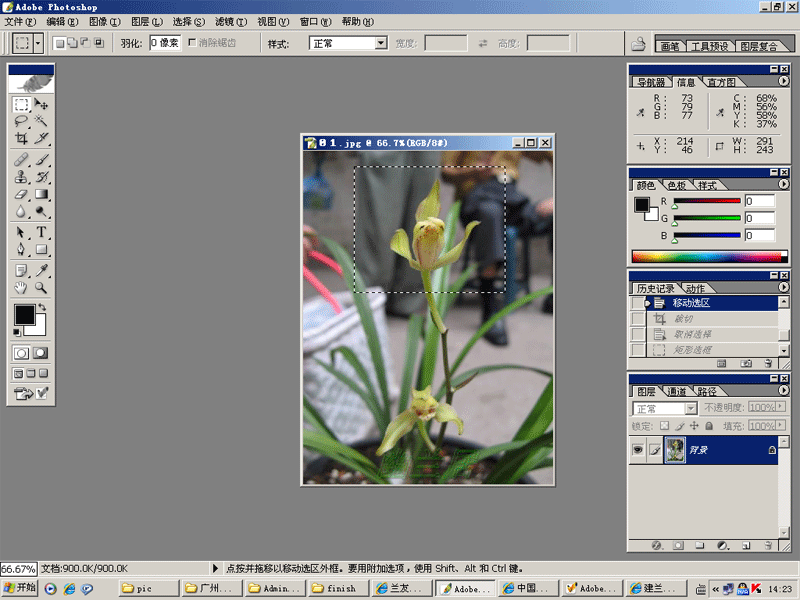Open the 滤镜 Filter menu
Screen dimensions: 800x600
tap(231, 21)
